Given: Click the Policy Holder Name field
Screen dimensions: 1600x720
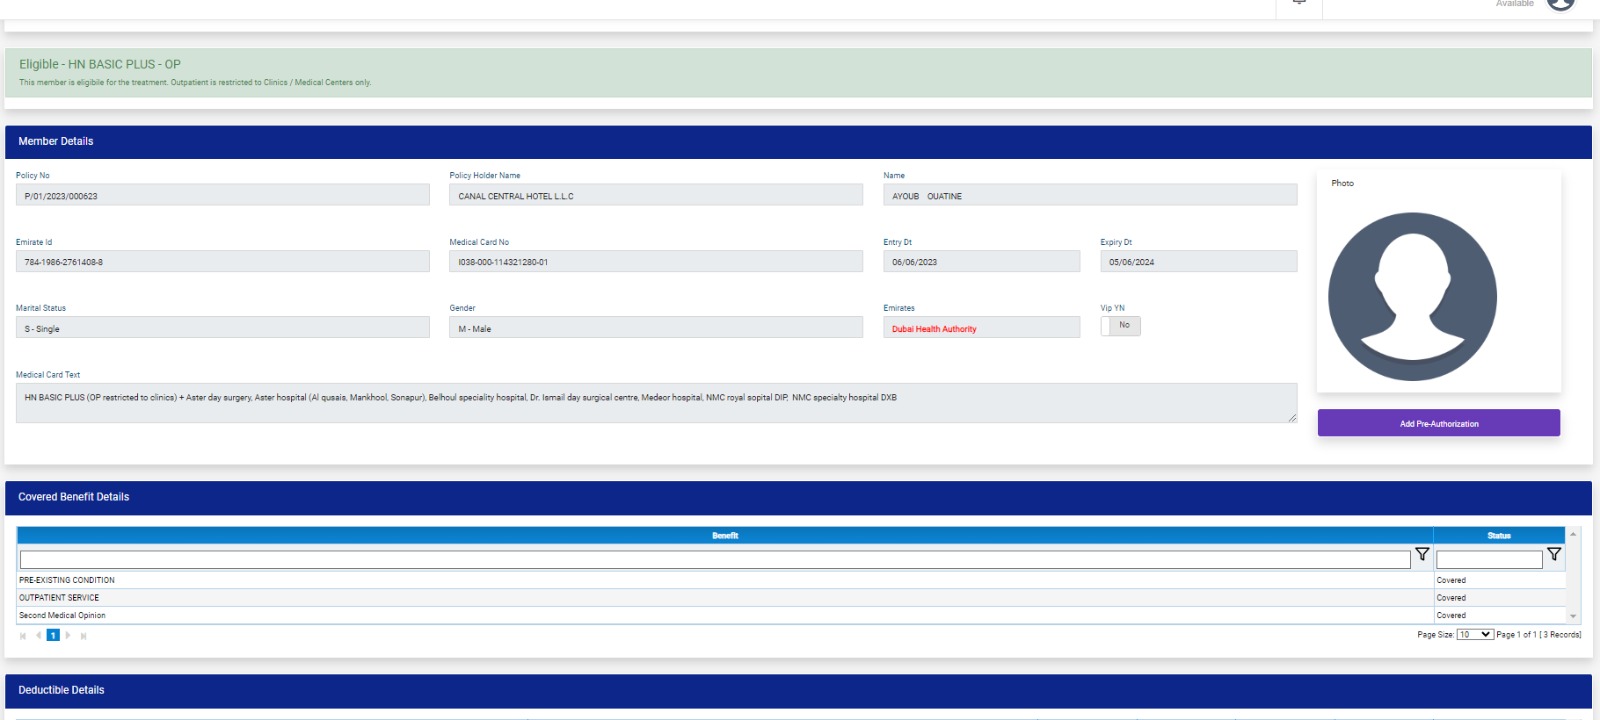Looking at the screenshot, I should (656, 195).
